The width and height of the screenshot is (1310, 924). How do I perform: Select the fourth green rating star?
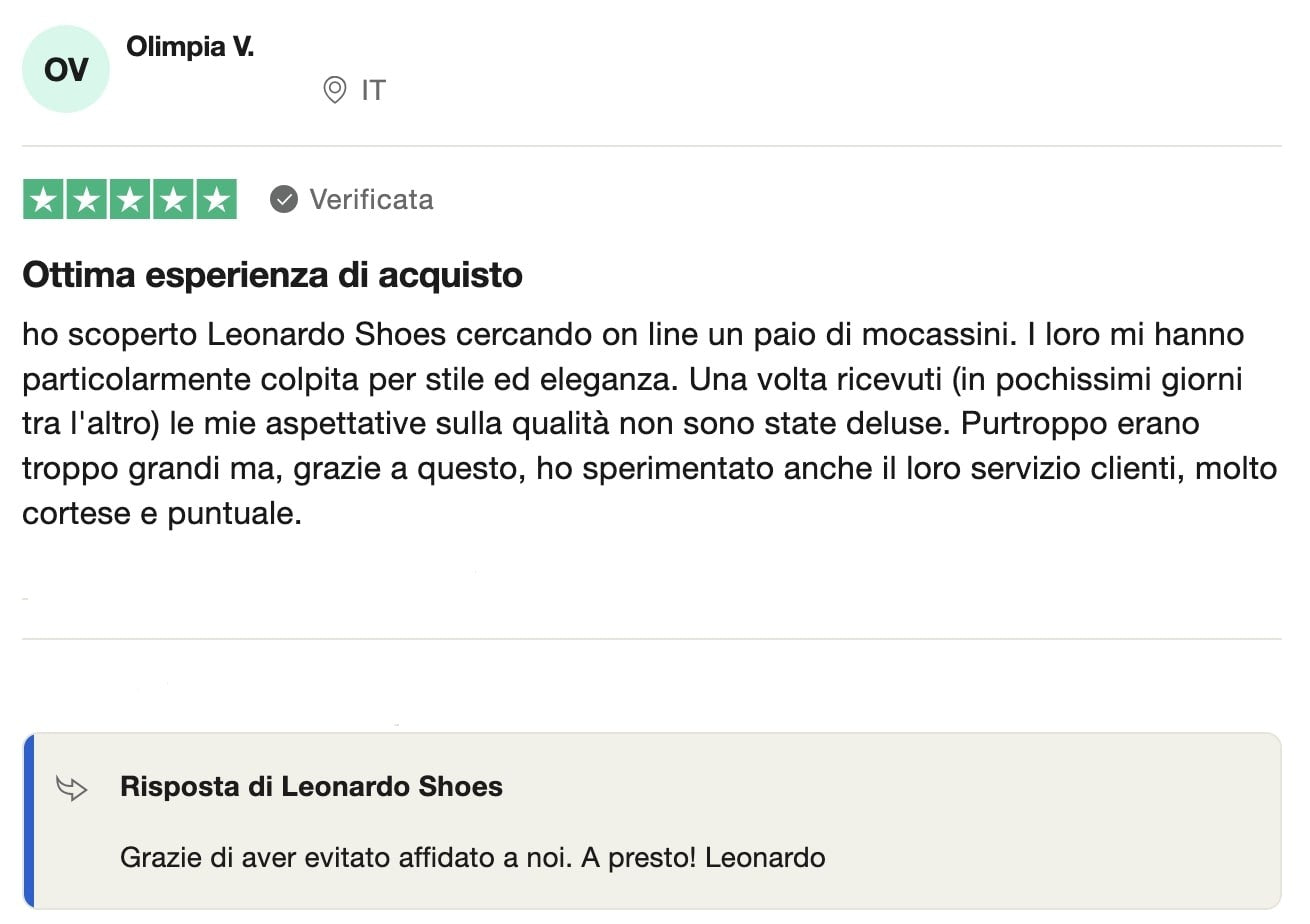click(173, 199)
